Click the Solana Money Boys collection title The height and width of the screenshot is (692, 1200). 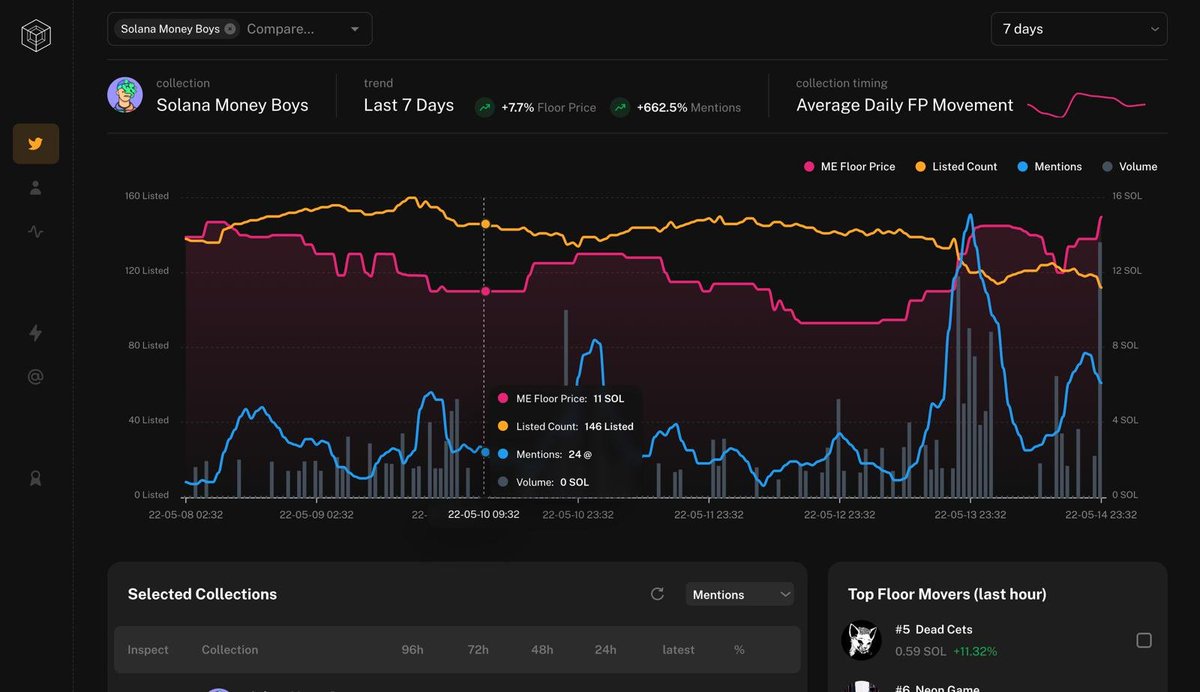coord(232,105)
